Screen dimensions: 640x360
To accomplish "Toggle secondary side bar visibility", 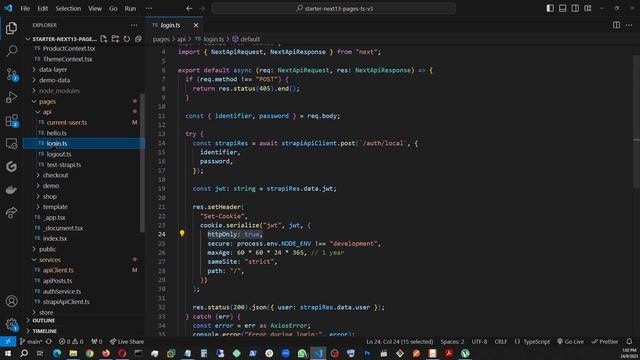I will tap(575, 8).
